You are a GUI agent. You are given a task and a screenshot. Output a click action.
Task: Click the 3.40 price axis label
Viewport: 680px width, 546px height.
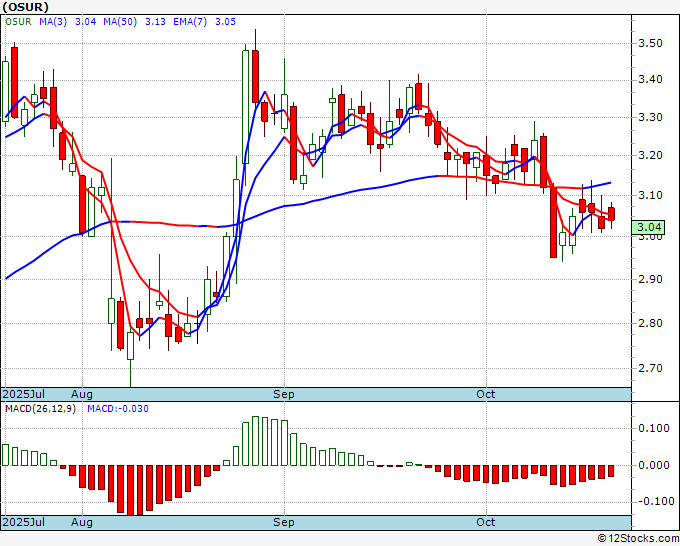(x=650, y=79)
